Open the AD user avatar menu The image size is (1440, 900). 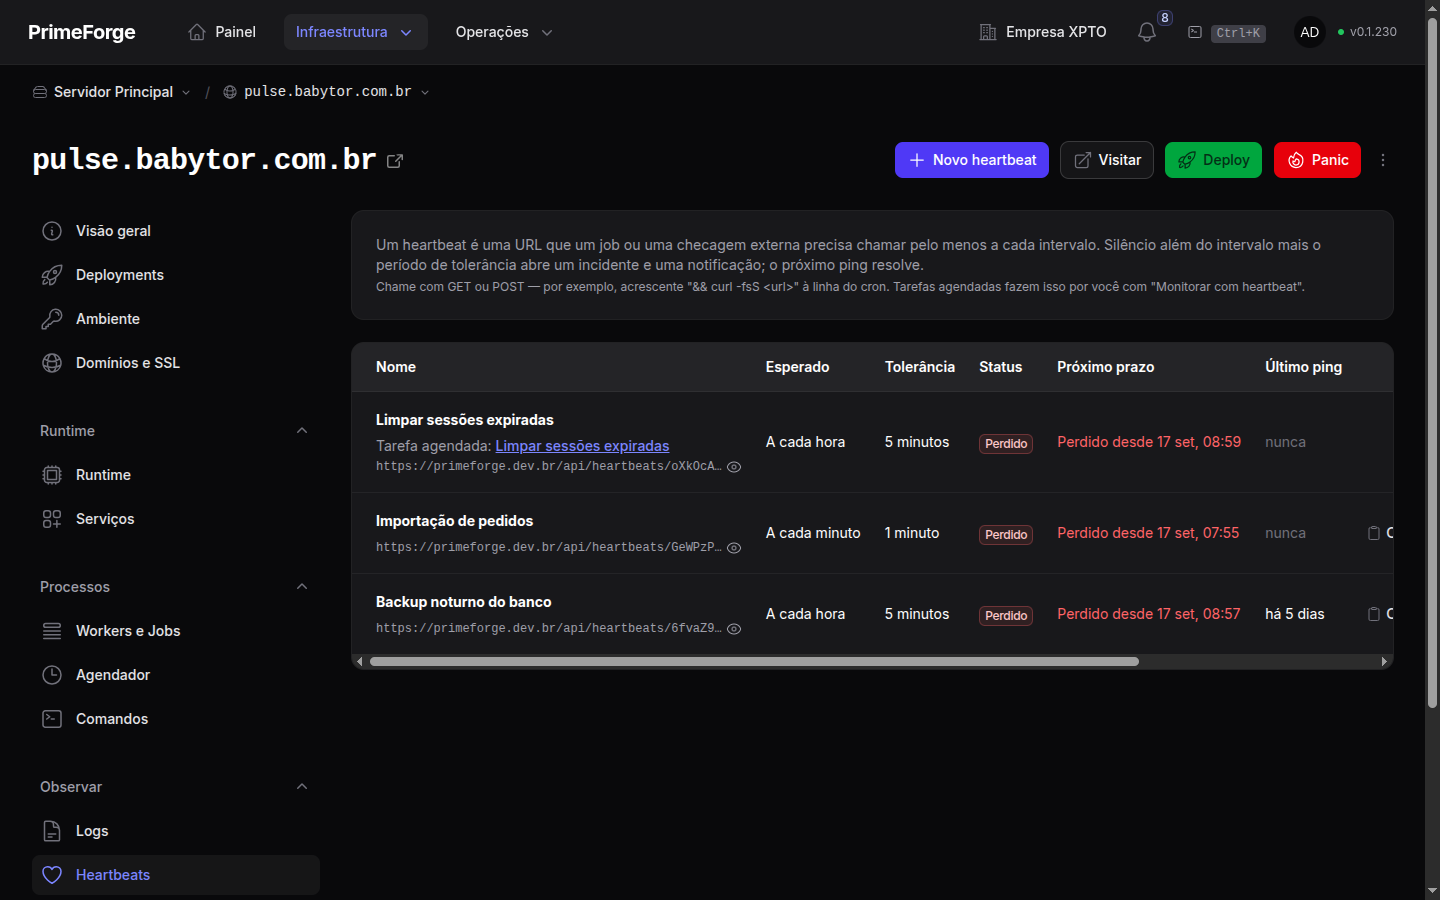1309,32
